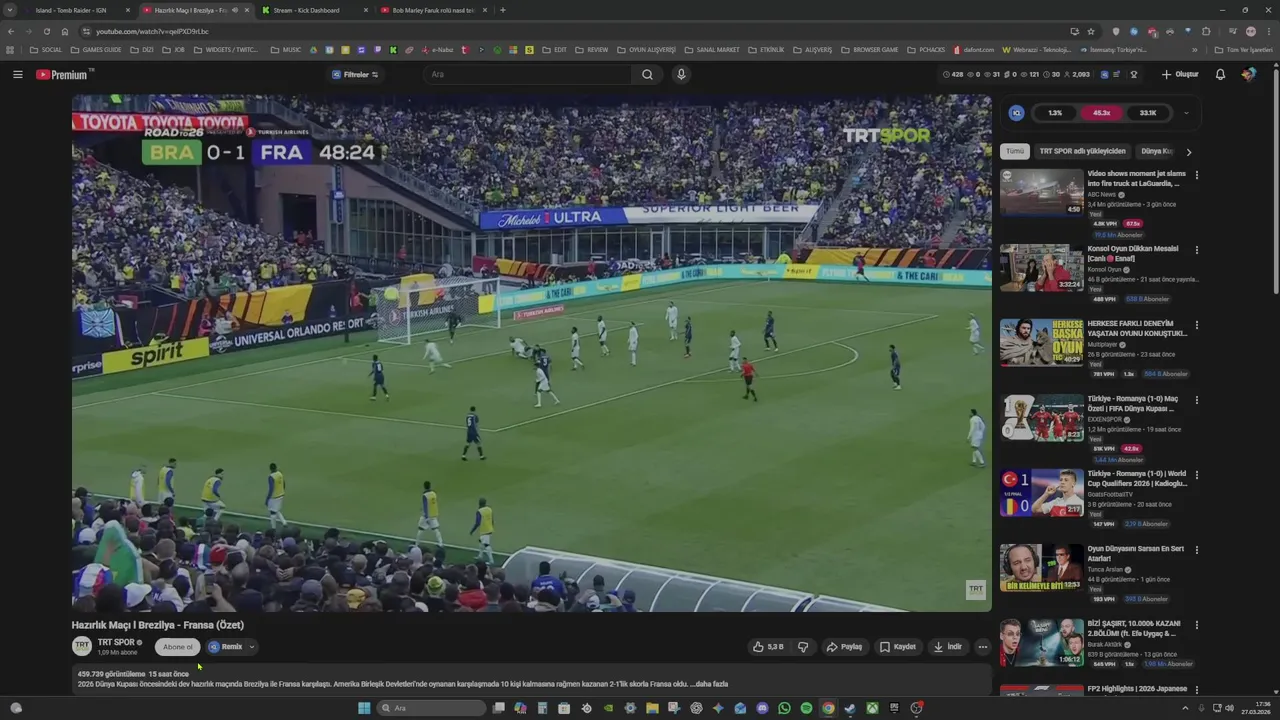Open BİZİ ŞAŞIRT 10.000$ KAZAN video
The height and width of the screenshot is (720, 1280).
click(x=1041, y=642)
